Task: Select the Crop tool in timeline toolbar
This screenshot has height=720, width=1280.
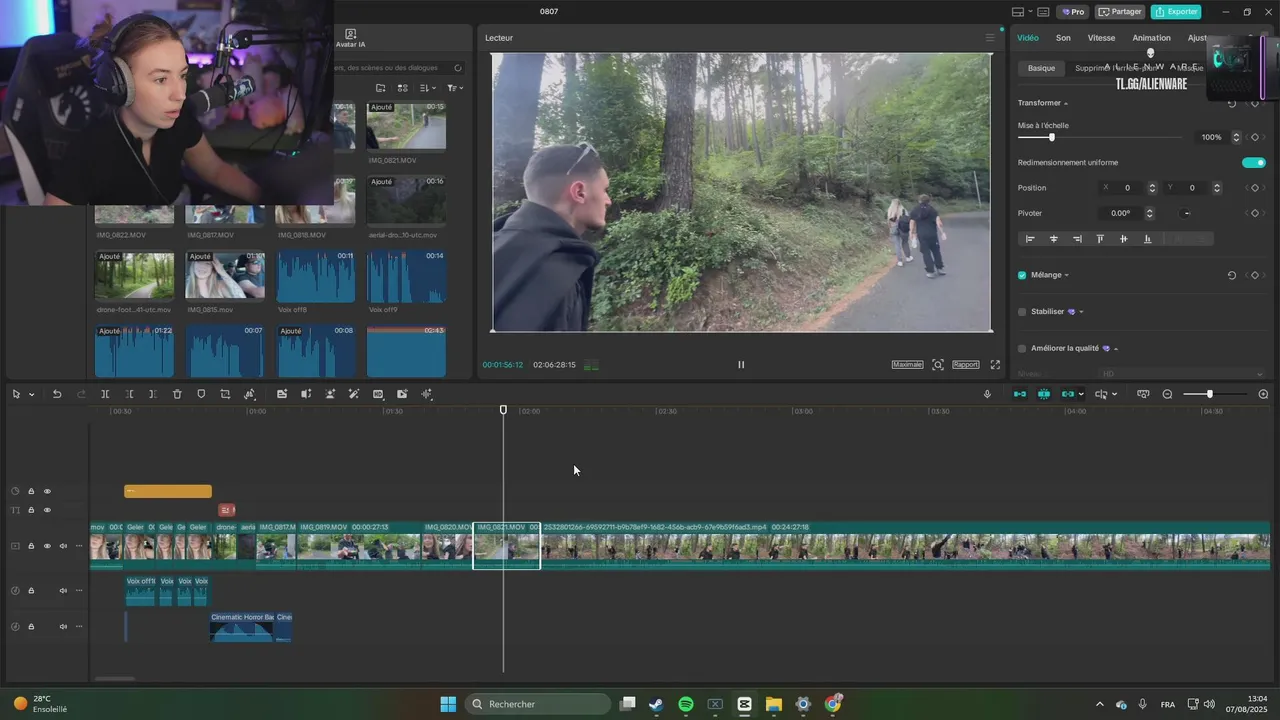Action: [x=225, y=394]
